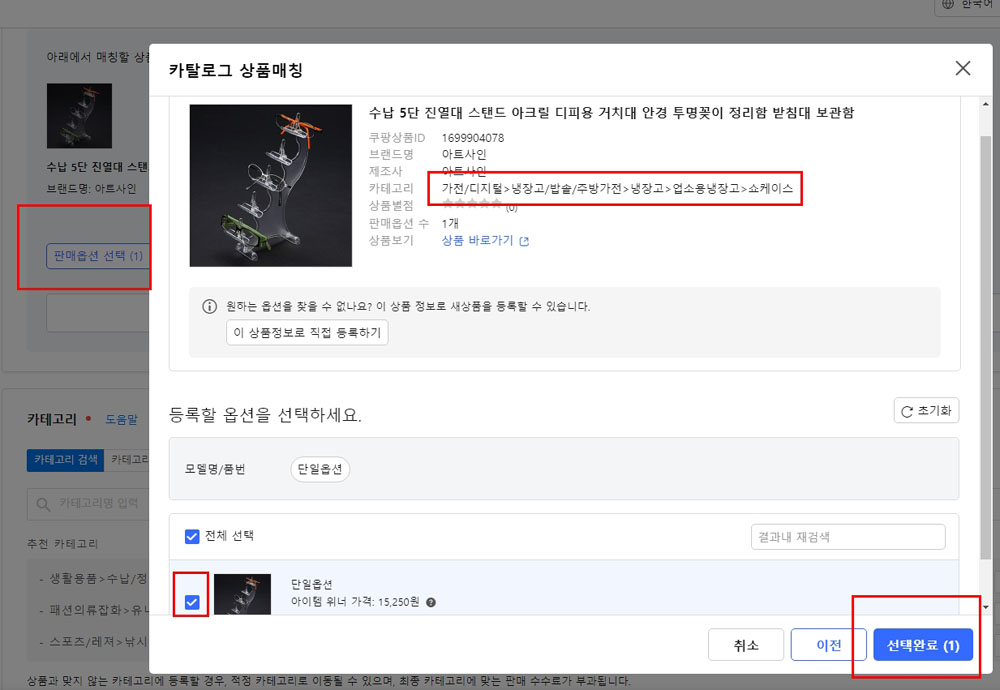
Task: Click the 이전 button
Action: coord(828,645)
